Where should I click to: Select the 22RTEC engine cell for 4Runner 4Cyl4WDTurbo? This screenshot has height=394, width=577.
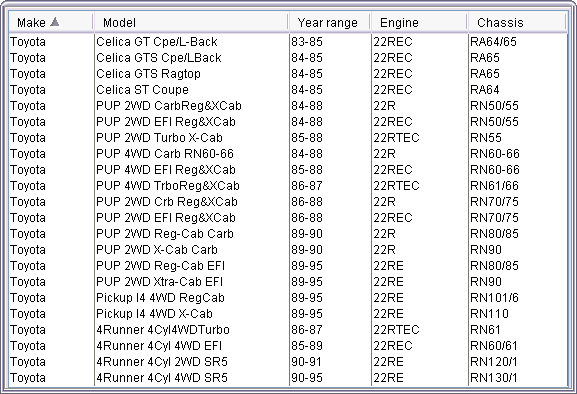click(420, 330)
